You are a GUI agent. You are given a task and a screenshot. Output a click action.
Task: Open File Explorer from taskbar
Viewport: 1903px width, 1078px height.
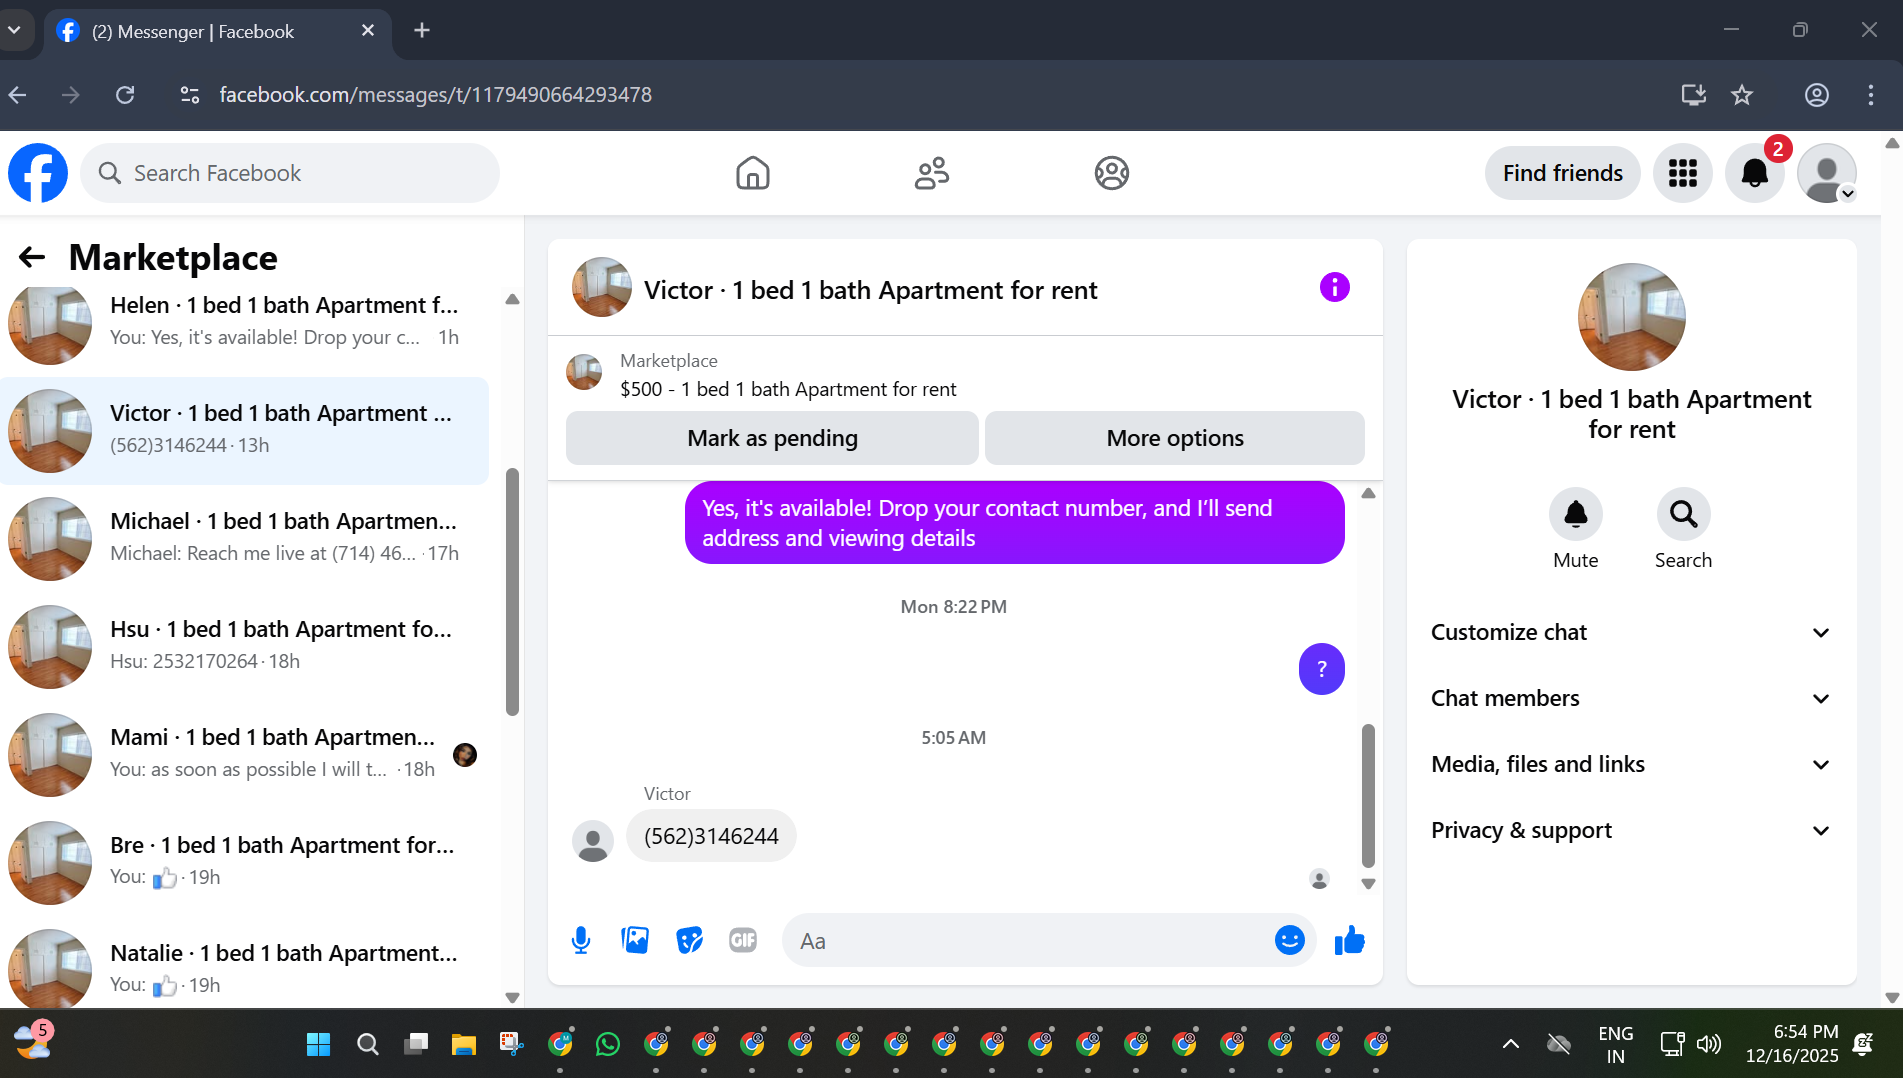tap(463, 1044)
